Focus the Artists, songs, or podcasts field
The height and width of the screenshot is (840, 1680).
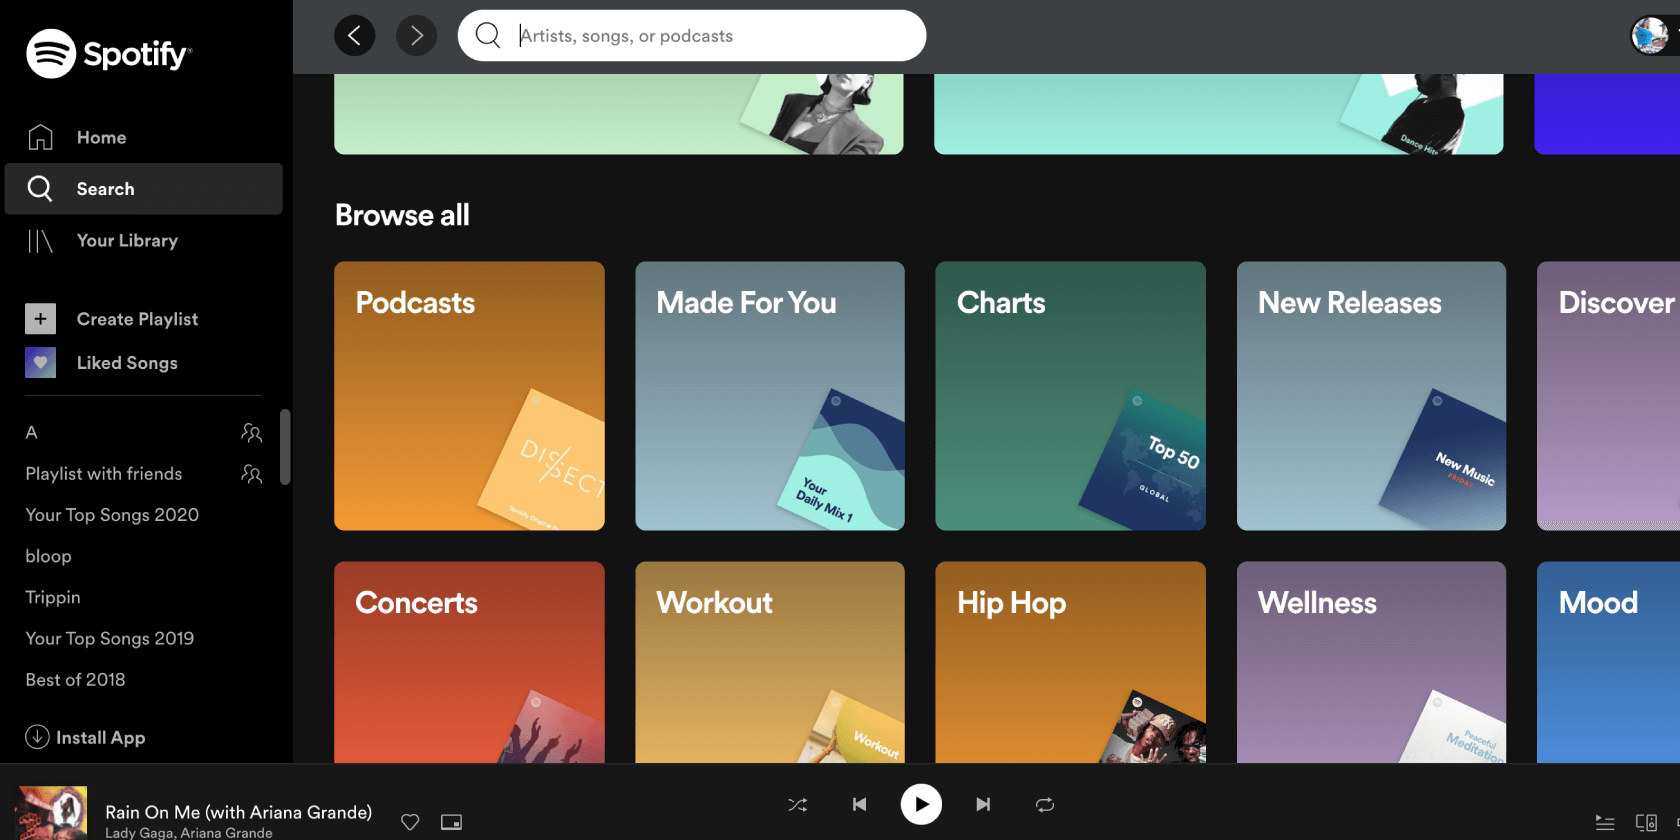[692, 36]
